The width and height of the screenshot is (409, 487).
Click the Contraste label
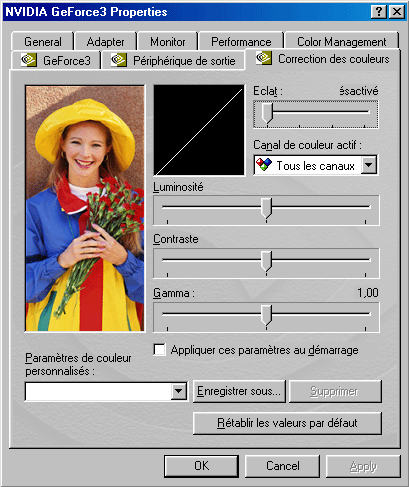(176, 239)
